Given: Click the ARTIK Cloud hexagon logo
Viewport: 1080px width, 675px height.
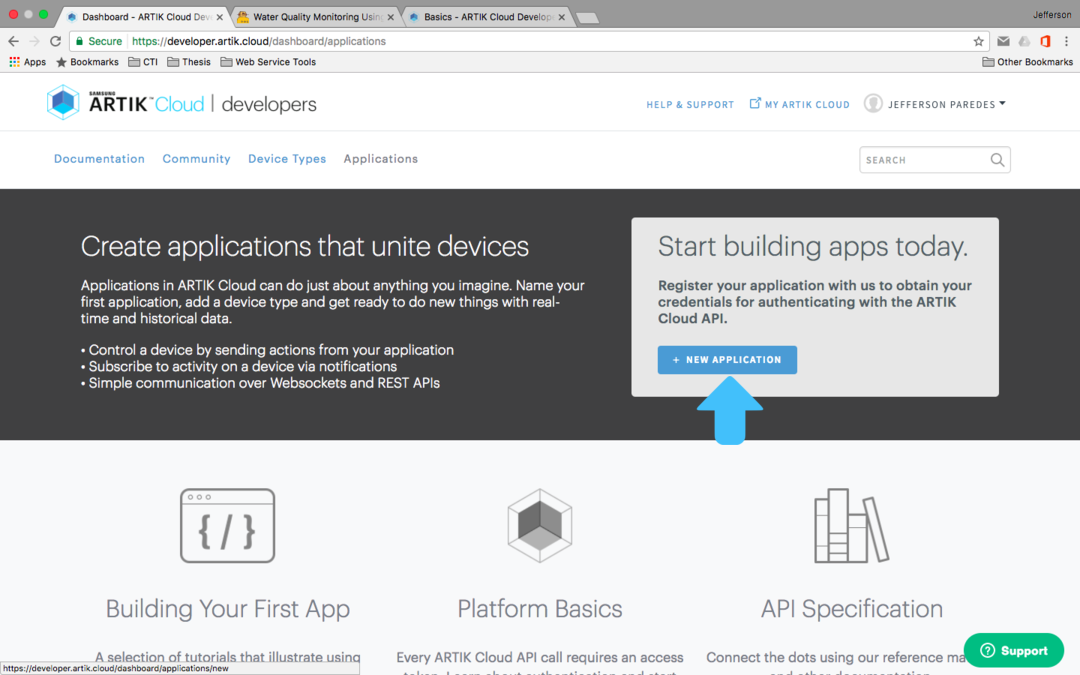Looking at the screenshot, I should 63,103.
